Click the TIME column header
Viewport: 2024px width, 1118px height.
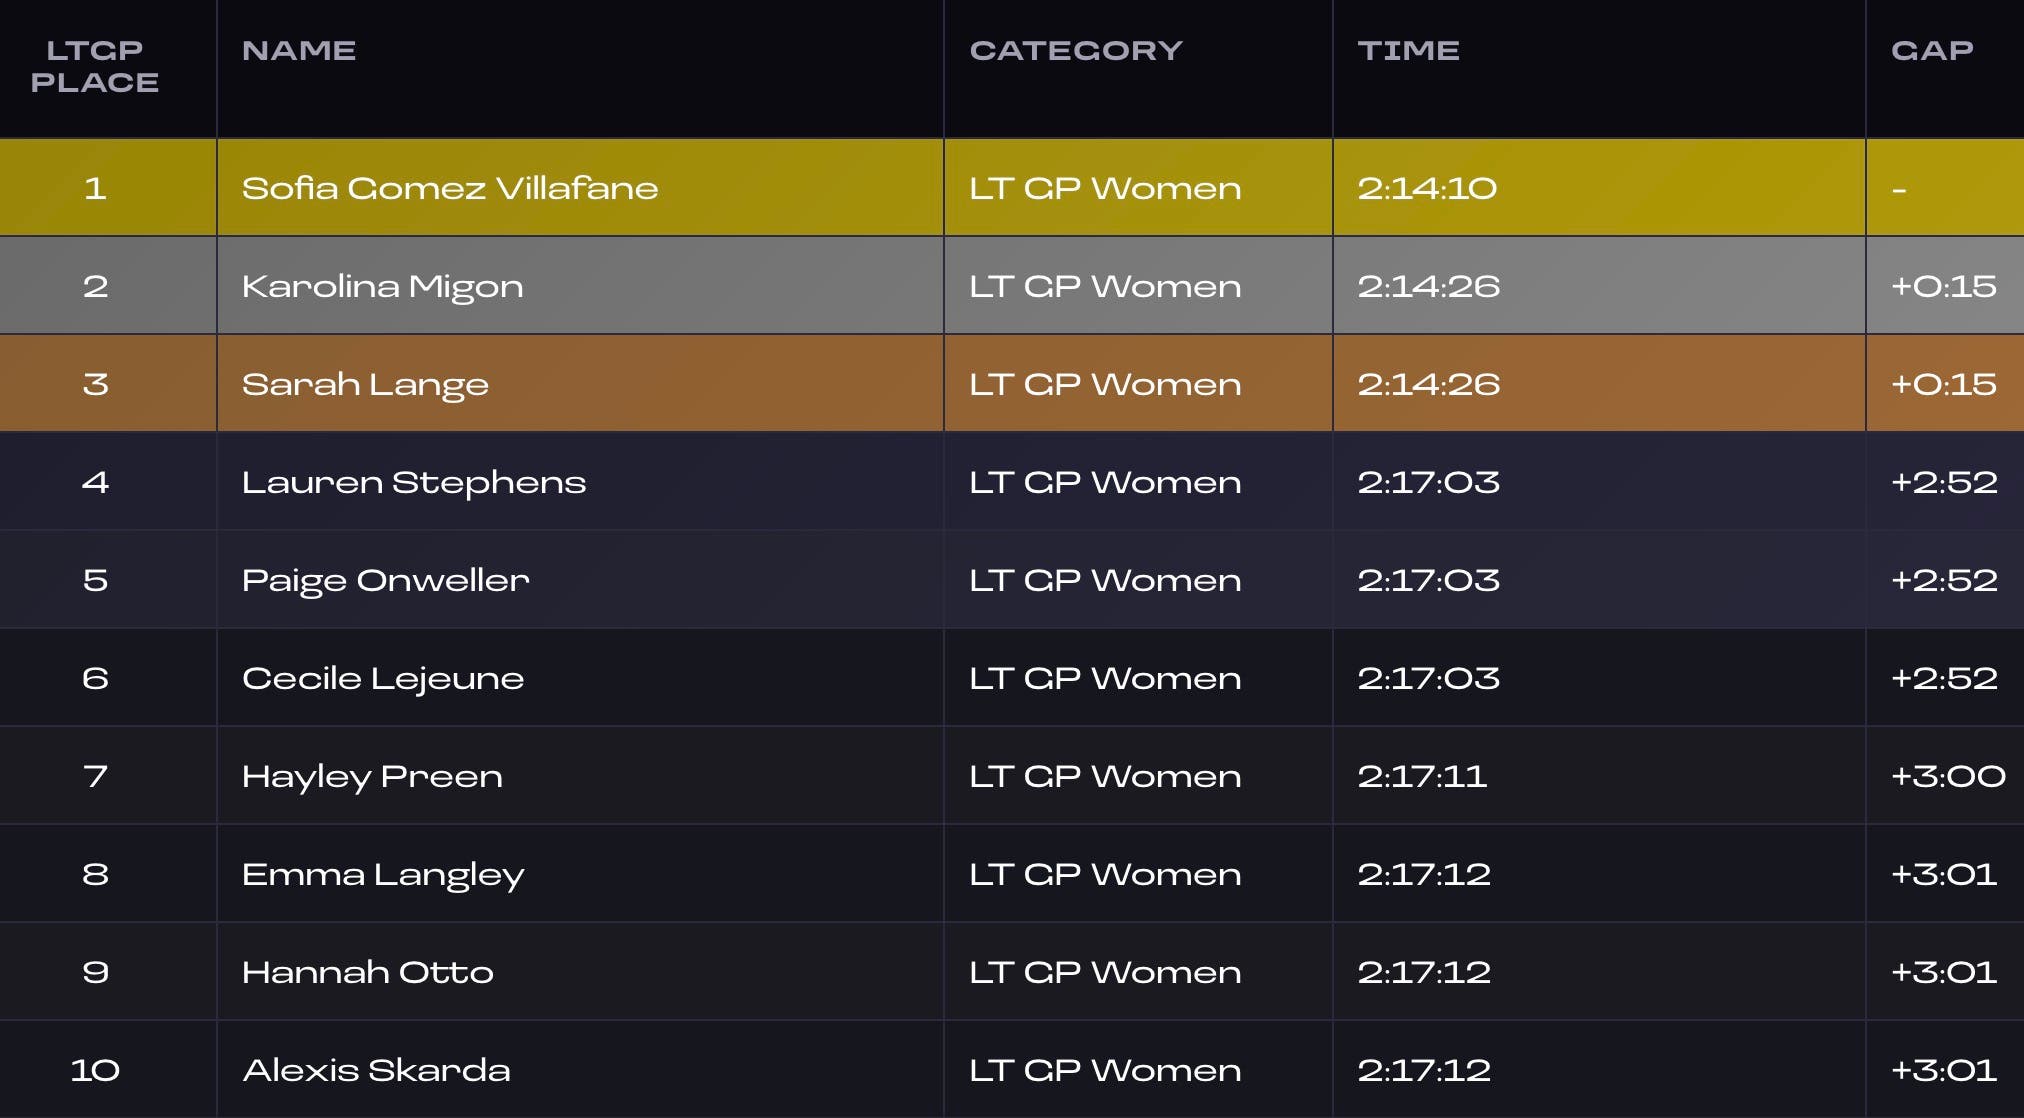1408,50
